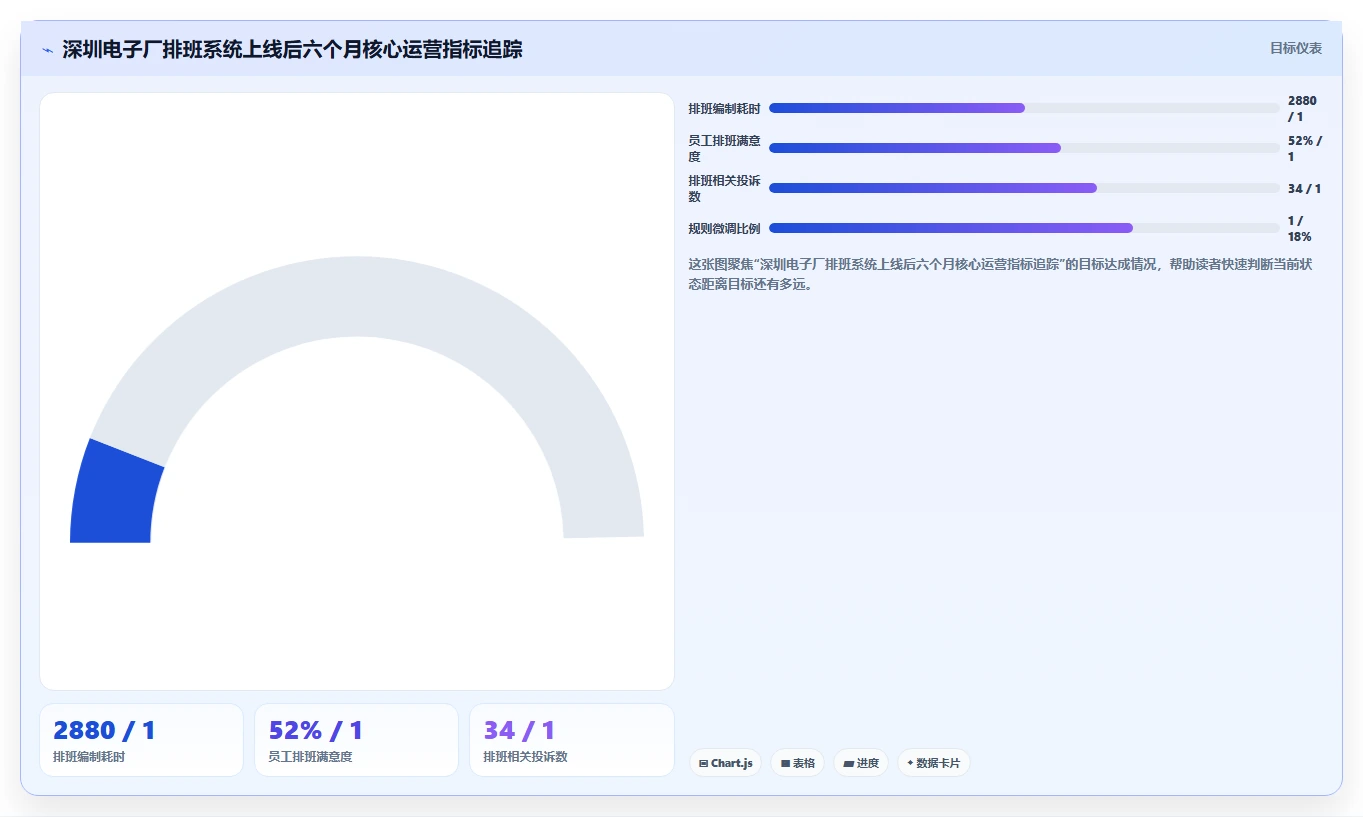1363x817 pixels.
Task: Click the 1 / 18% value text
Action: (x=1299, y=229)
